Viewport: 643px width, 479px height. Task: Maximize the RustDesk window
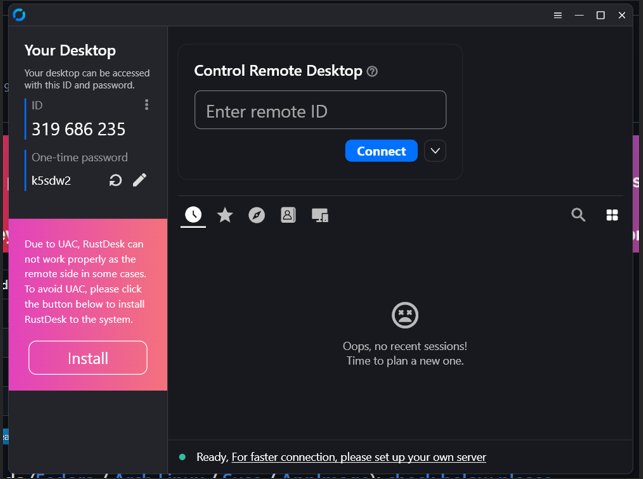(601, 15)
